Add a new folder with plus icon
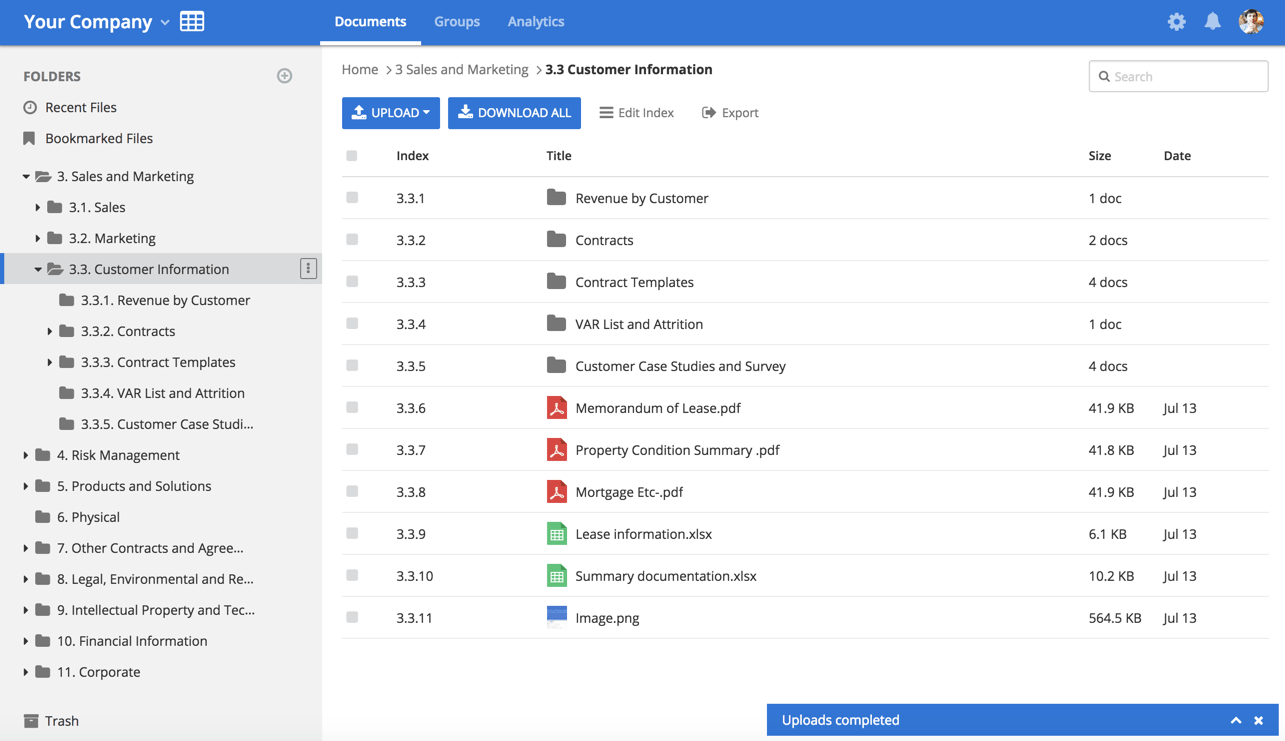1285x741 pixels. point(285,76)
